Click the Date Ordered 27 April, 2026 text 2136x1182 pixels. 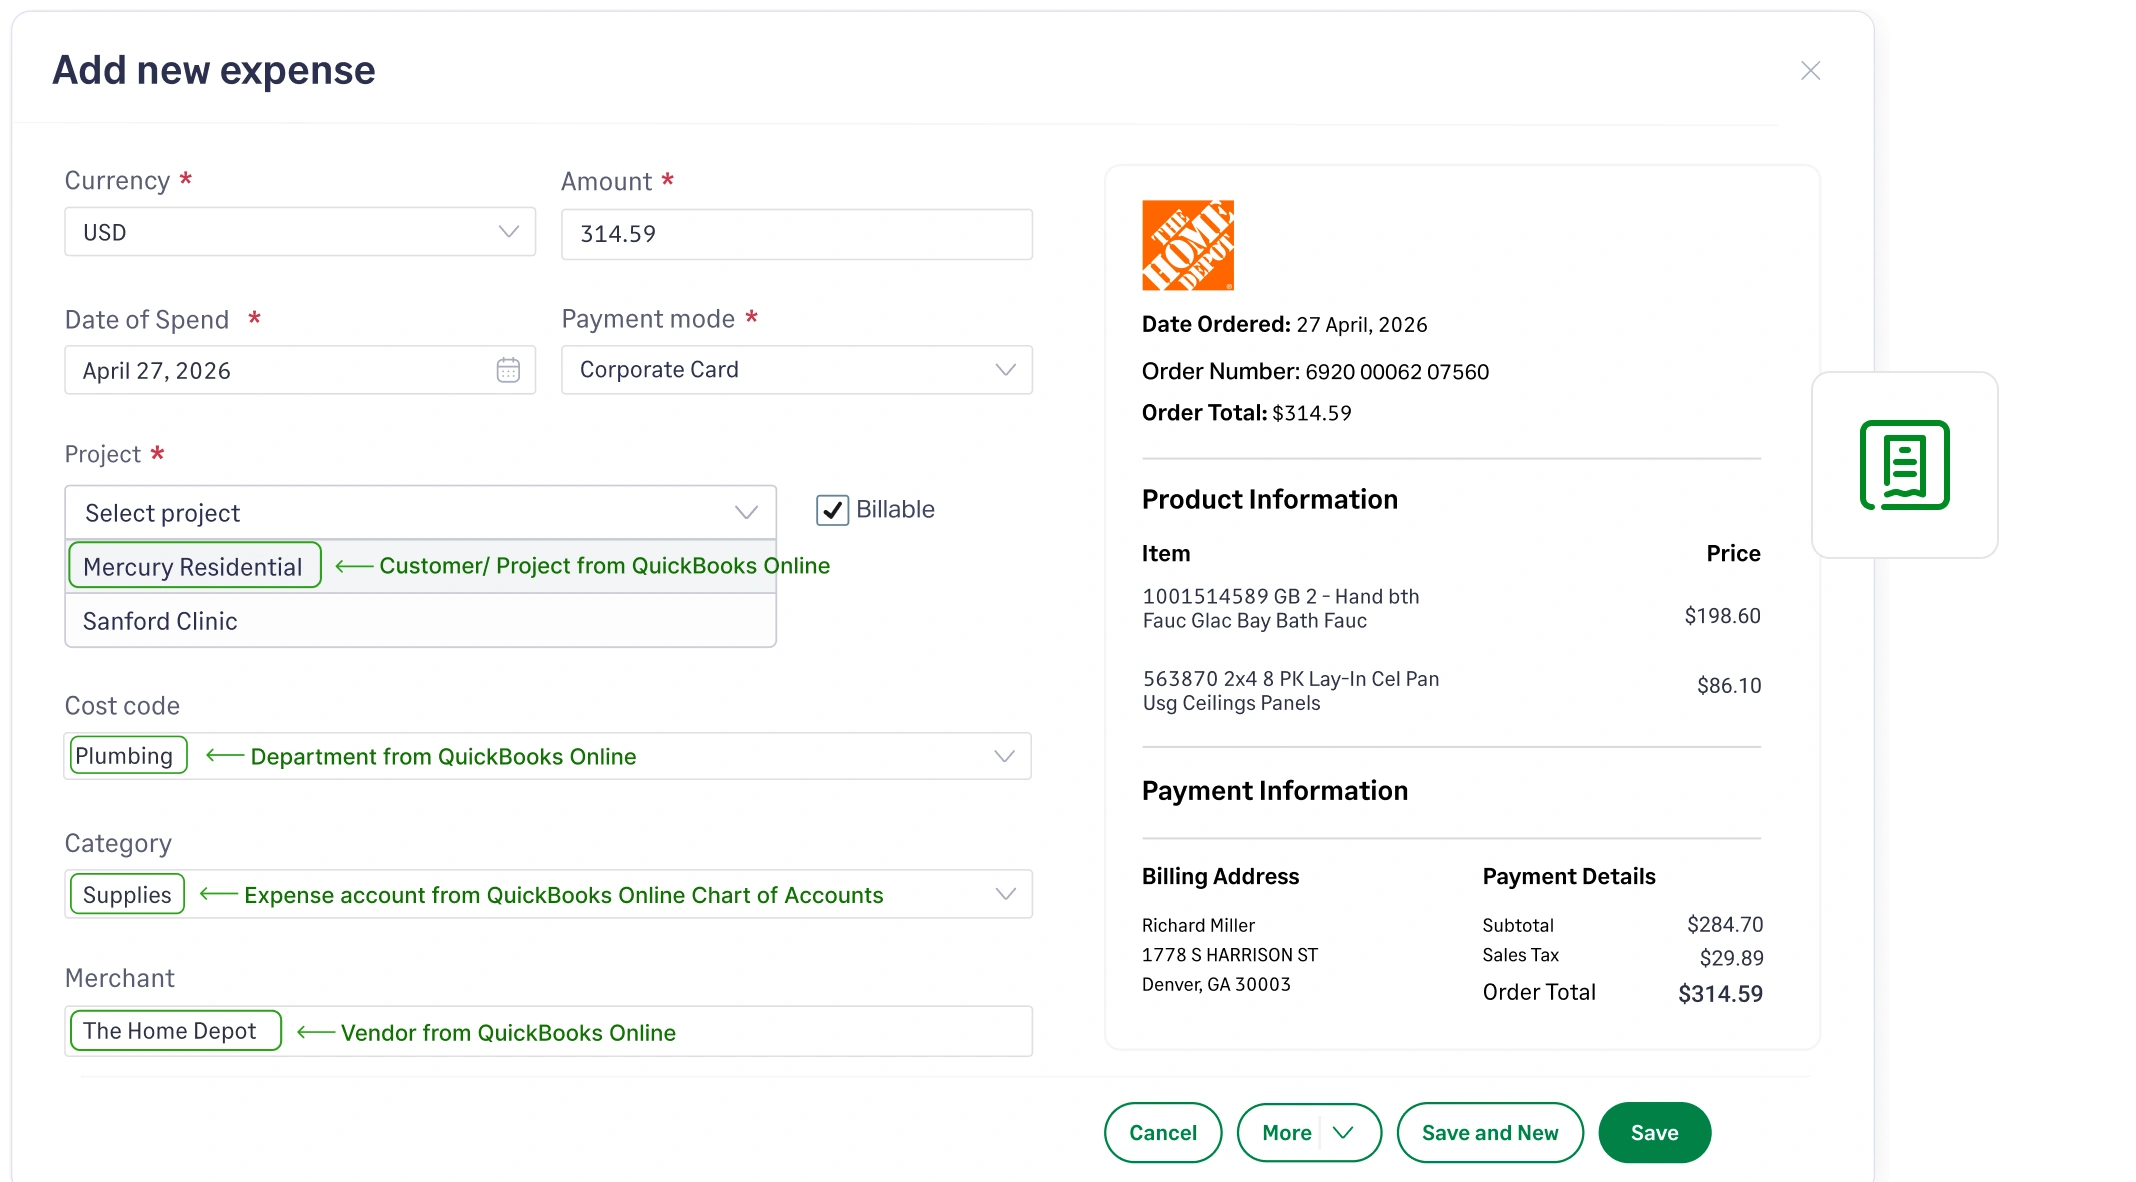(1284, 325)
